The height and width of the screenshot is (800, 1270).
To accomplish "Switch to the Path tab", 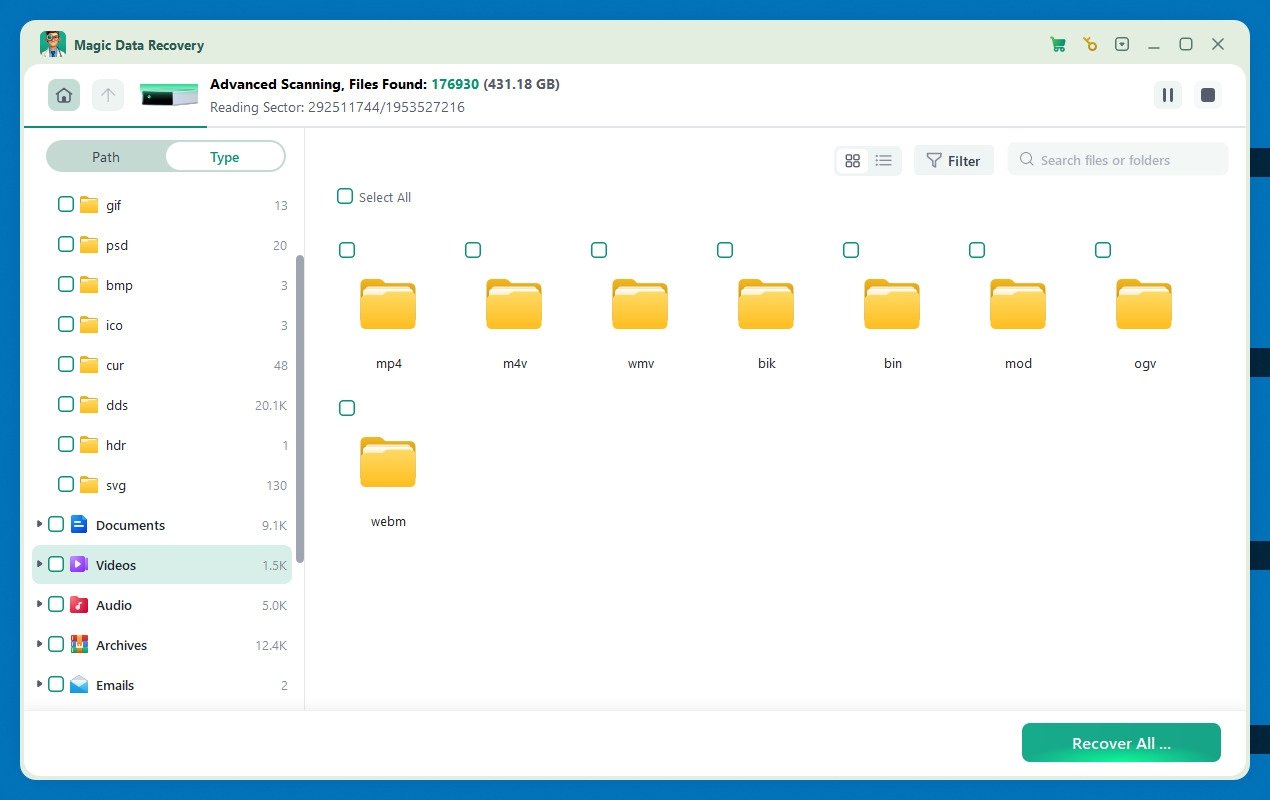I will [x=105, y=156].
